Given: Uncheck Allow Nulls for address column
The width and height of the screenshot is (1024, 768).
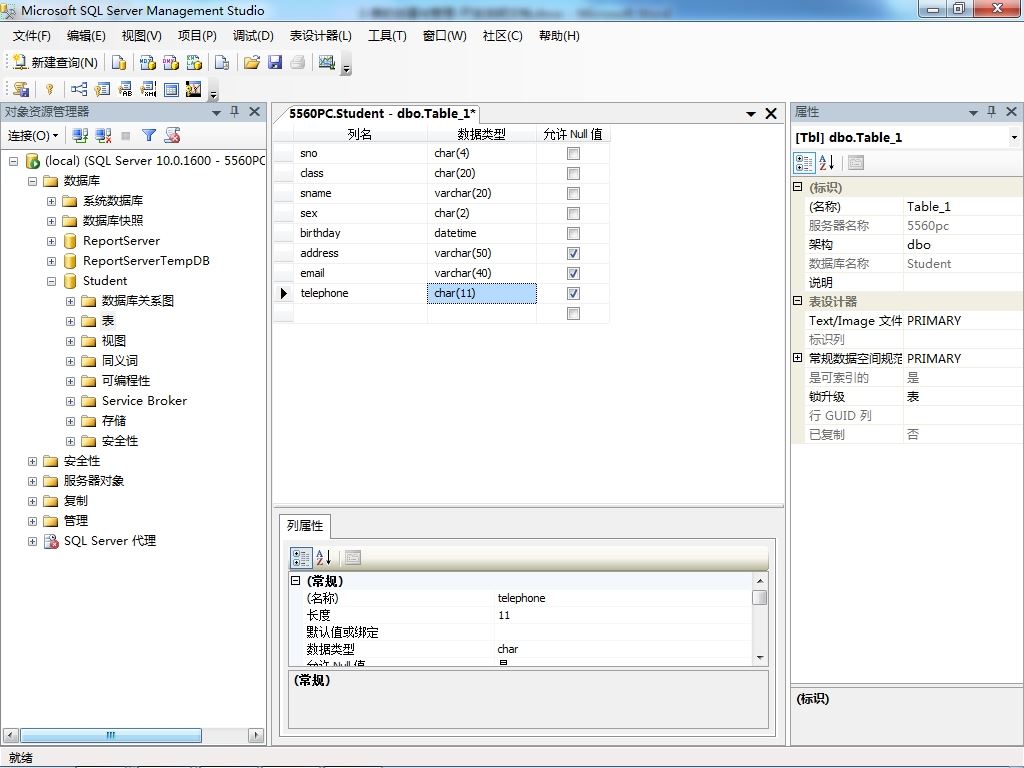Looking at the screenshot, I should pyautogui.click(x=573, y=253).
